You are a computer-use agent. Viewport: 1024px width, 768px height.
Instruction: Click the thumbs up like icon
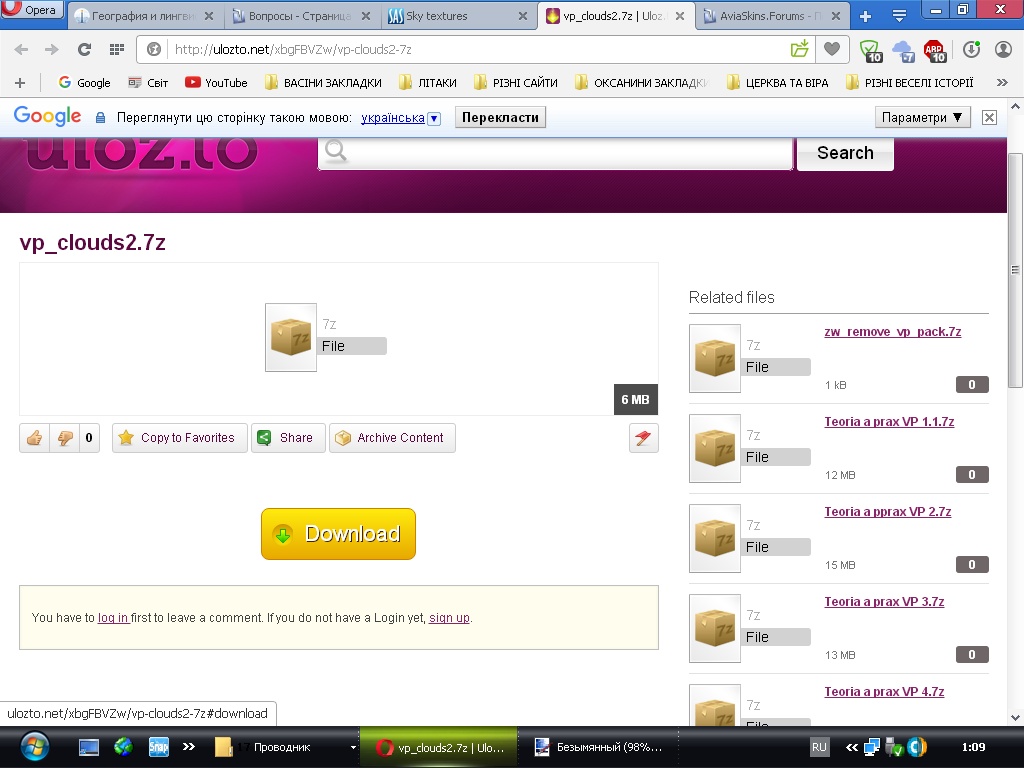click(35, 438)
